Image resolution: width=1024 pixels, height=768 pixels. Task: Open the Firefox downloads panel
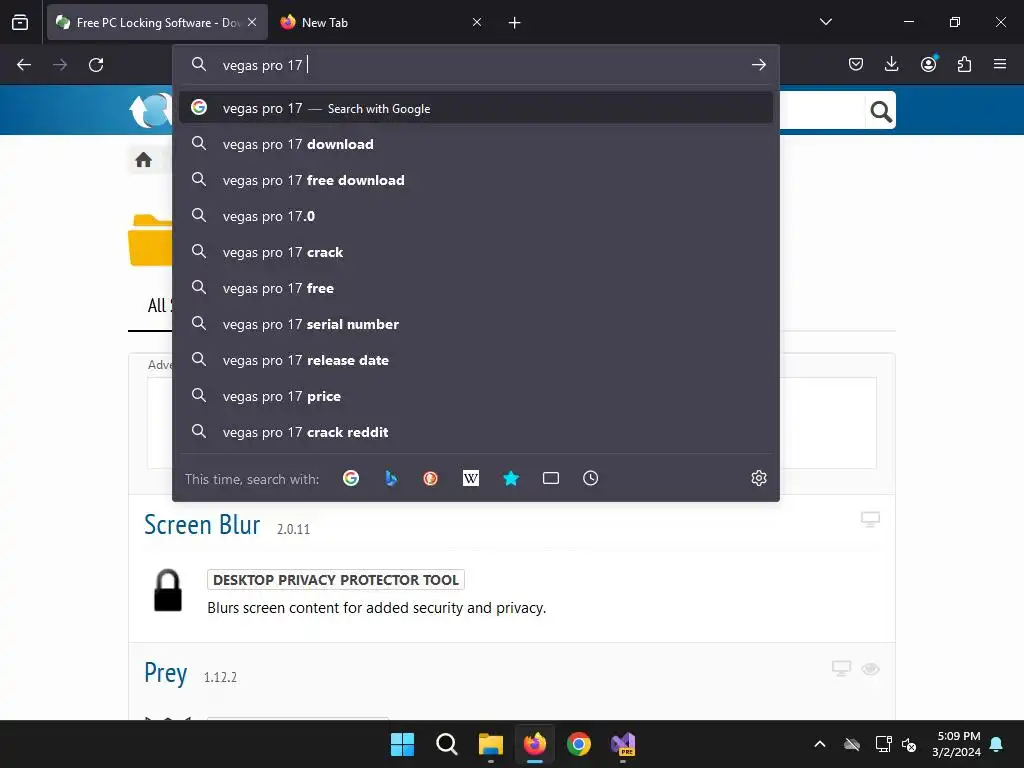(891, 64)
